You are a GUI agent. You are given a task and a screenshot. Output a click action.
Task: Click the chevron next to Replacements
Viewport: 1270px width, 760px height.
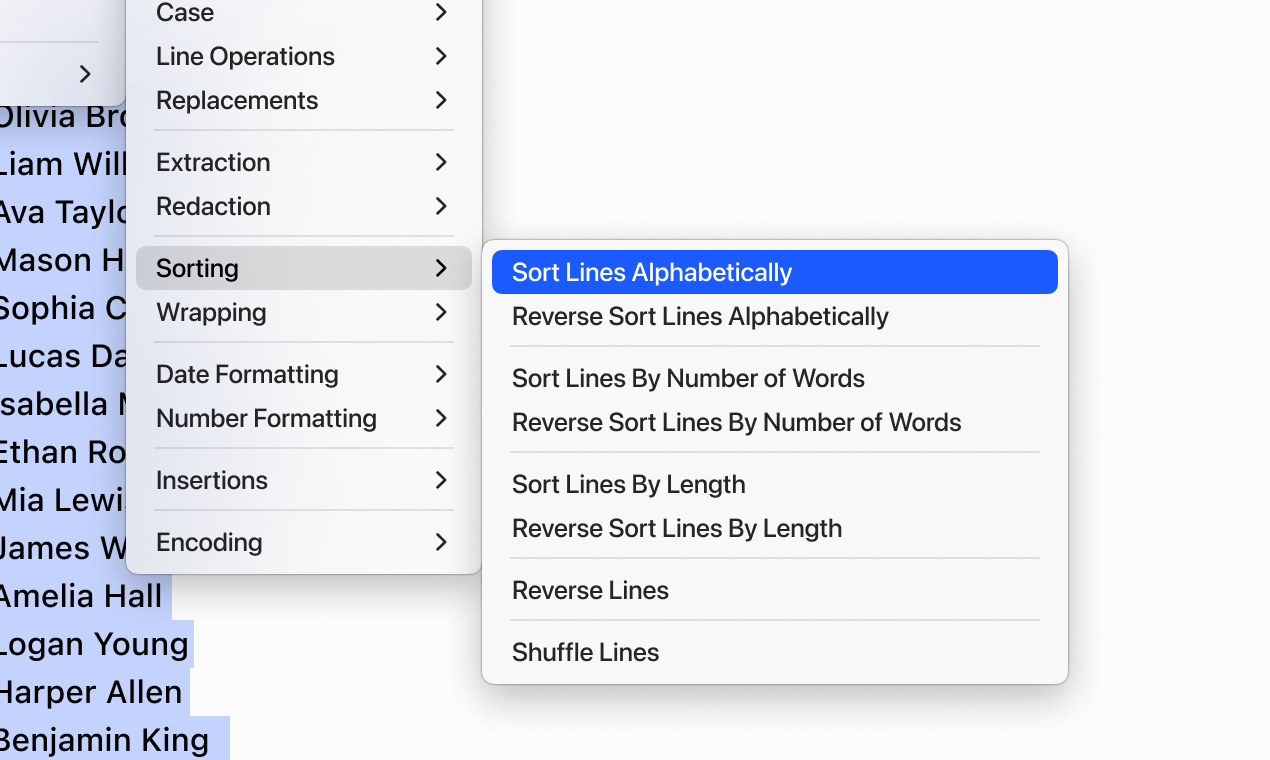pyautogui.click(x=441, y=100)
